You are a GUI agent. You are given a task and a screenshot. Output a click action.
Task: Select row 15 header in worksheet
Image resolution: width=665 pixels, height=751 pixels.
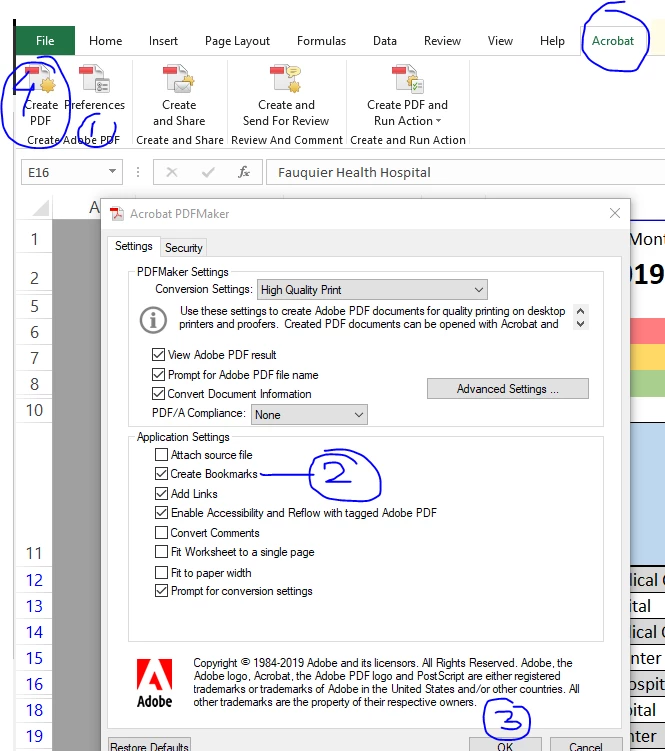[x=34, y=658]
